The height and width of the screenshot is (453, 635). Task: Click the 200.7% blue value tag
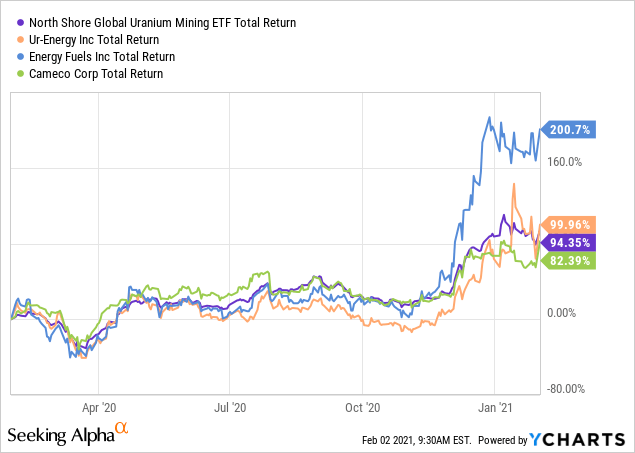(569, 130)
